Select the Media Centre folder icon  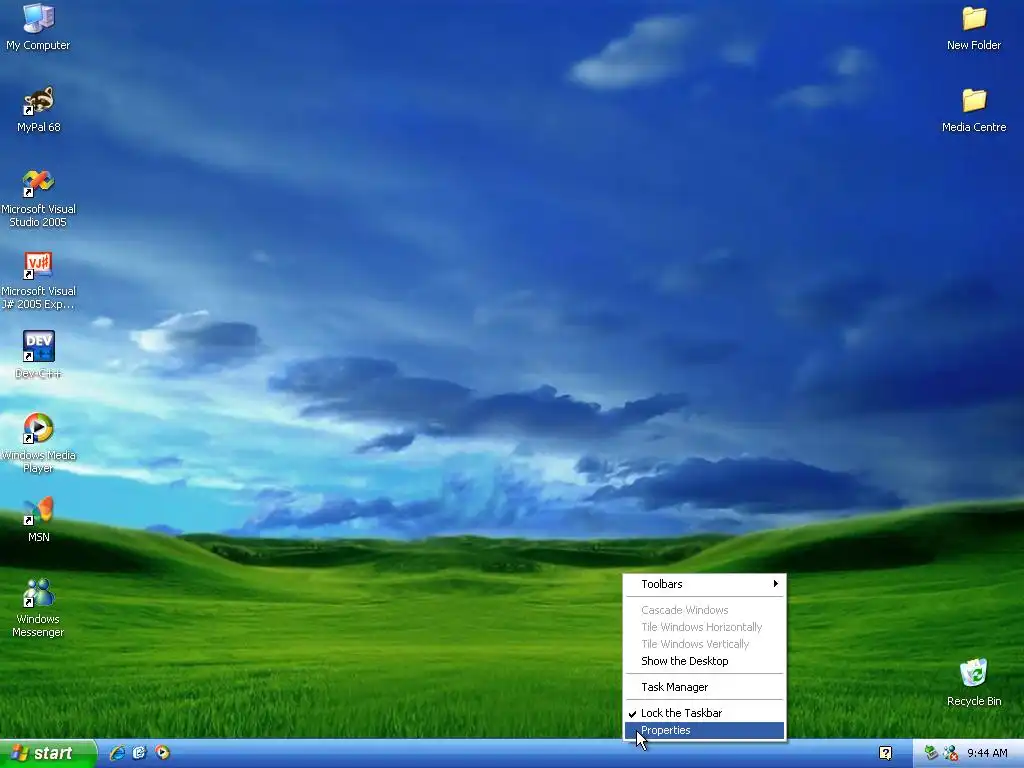coord(974,110)
